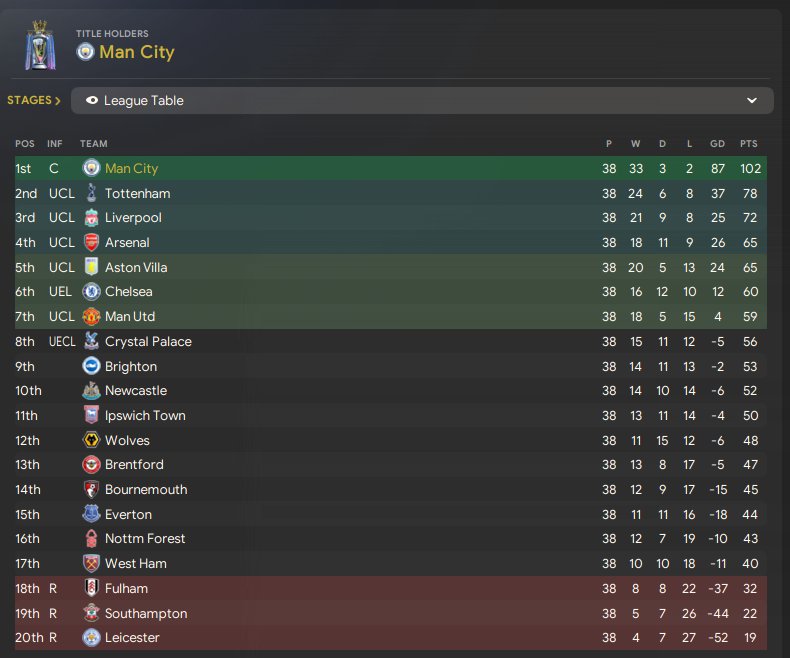Open the Aston Villa team link
Viewport: 790px width, 658px height.
[136, 267]
